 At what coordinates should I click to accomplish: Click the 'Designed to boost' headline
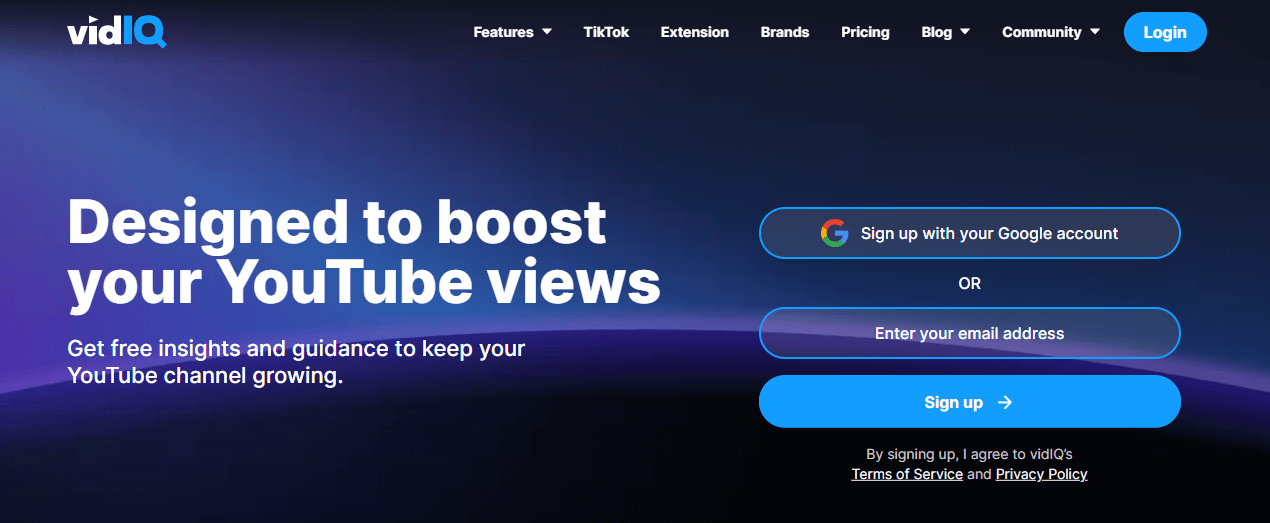[337, 221]
